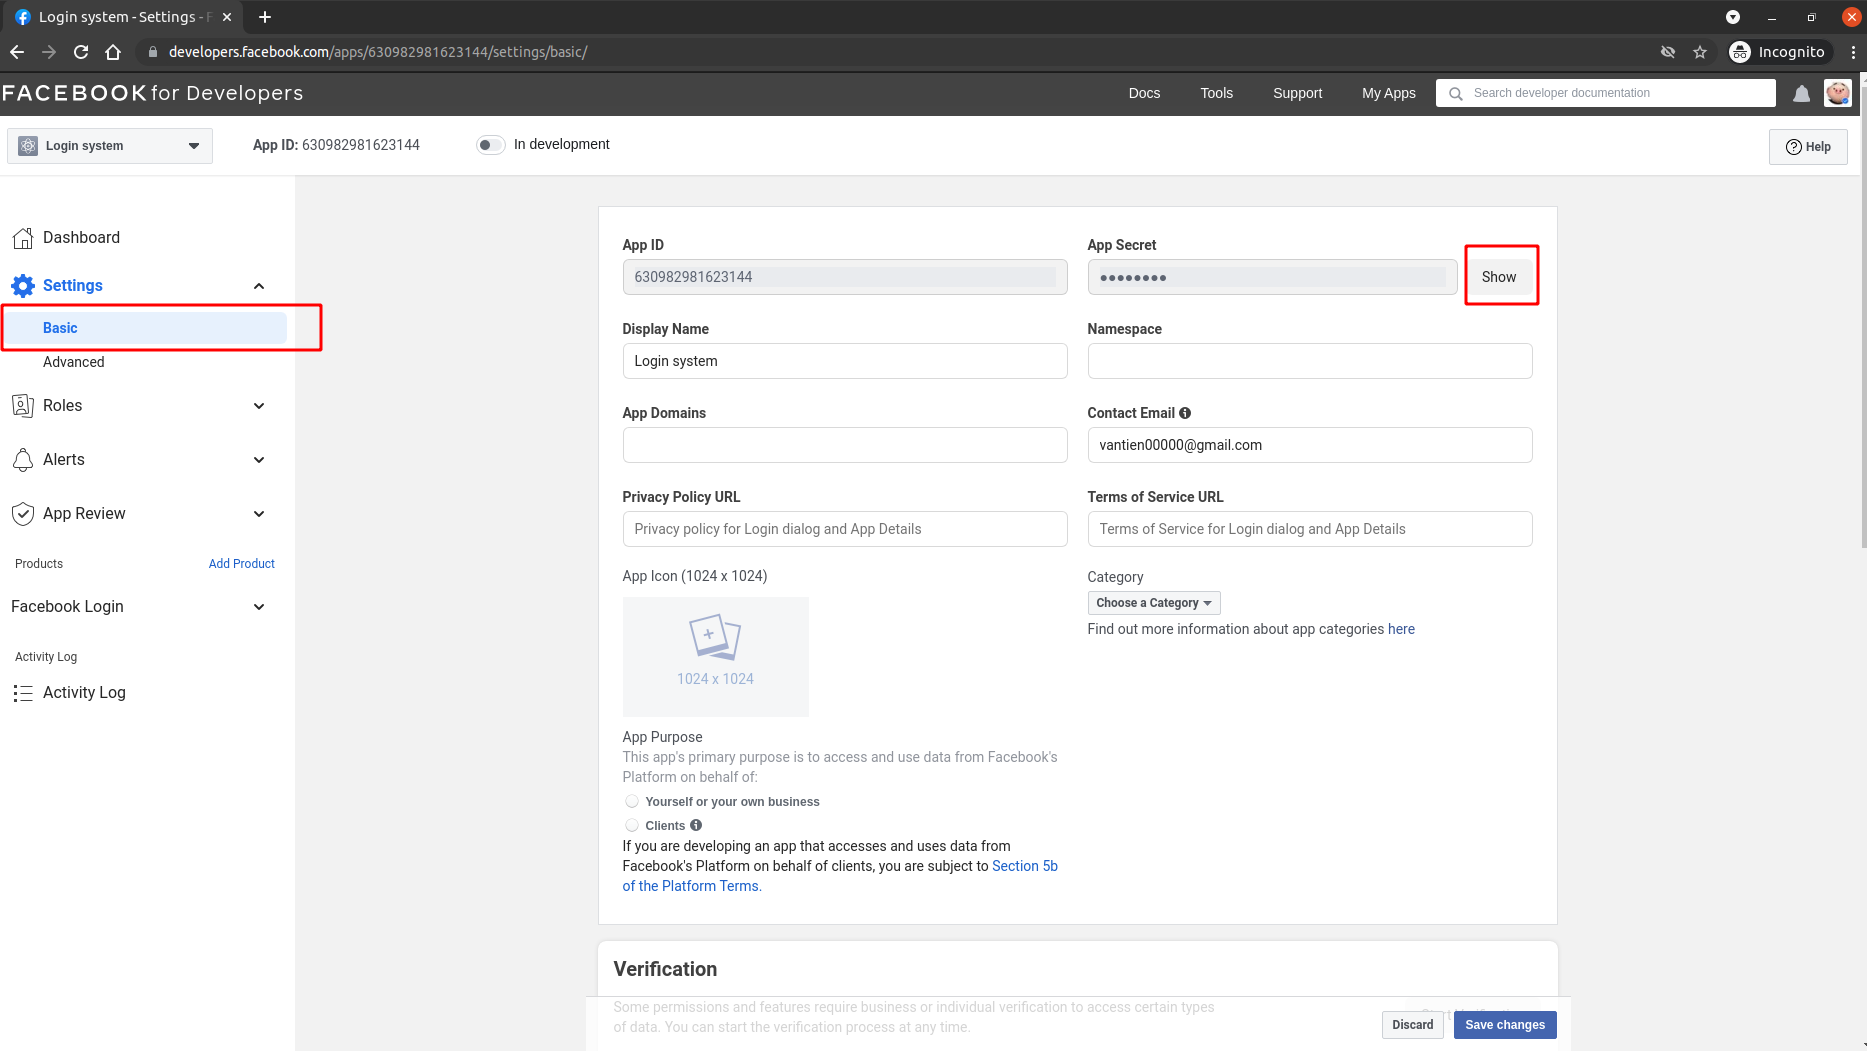
Task: Open the user profile avatar
Action: pyautogui.click(x=1838, y=93)
